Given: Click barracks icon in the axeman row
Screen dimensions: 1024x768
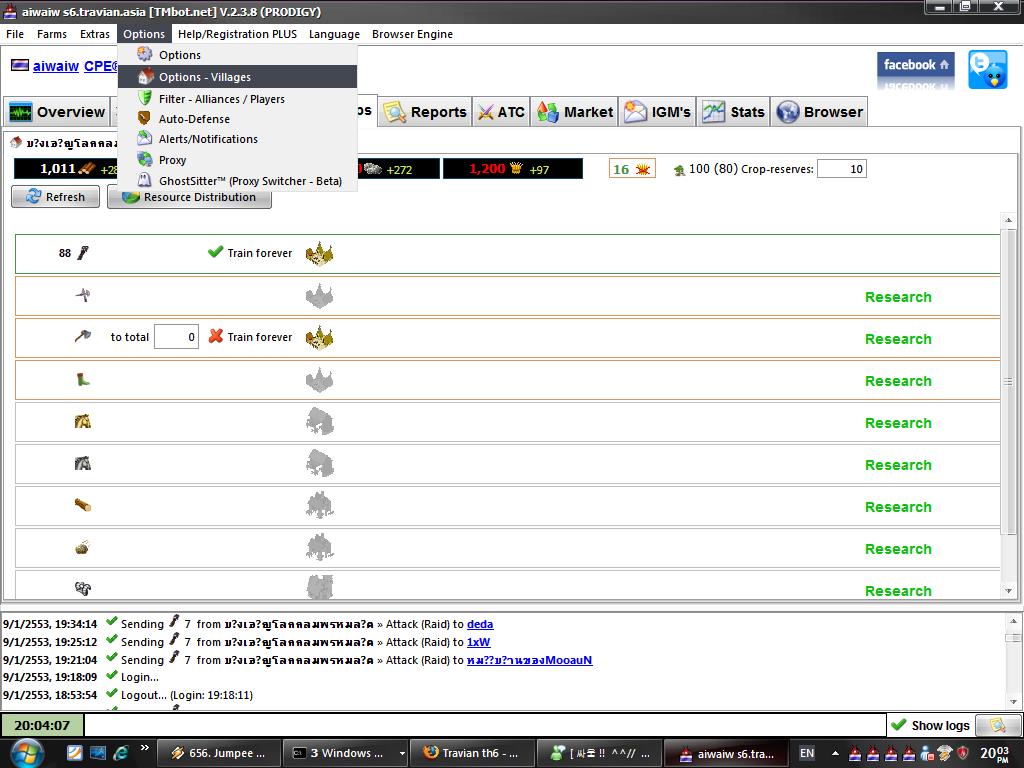Looking at the screenshot, I should pyautogui.click(x=319, y=338).
